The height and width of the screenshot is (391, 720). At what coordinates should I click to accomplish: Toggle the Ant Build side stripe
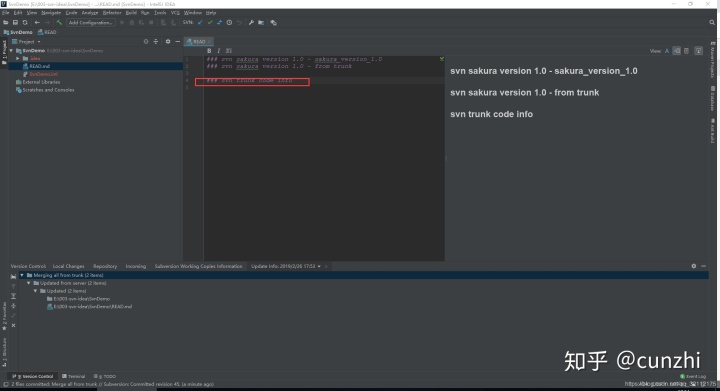point(713,131)
